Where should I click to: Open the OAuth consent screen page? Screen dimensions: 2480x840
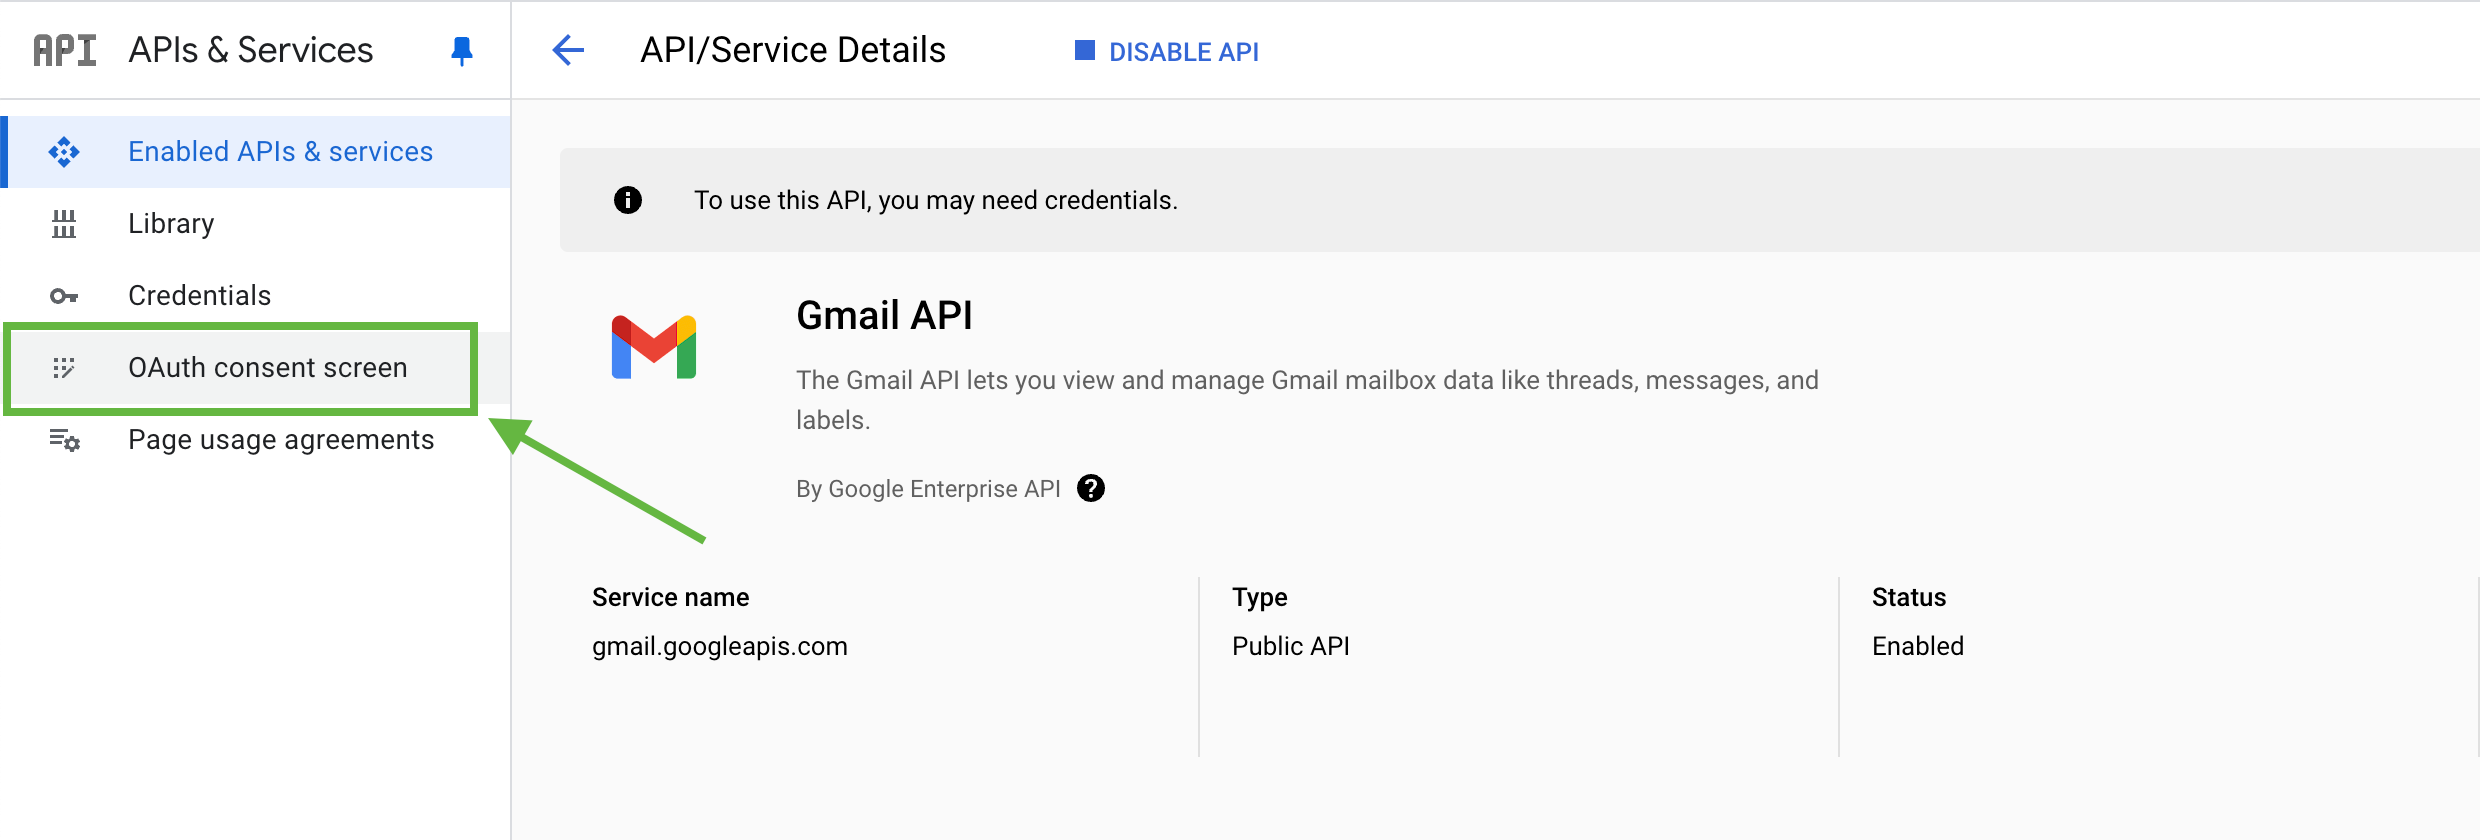[x=256, y=368]
